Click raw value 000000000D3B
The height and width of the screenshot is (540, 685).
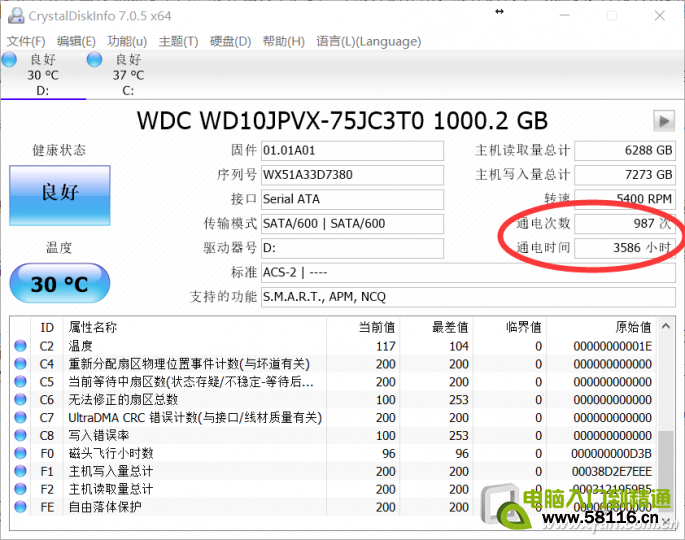click(x=611, y=454)
